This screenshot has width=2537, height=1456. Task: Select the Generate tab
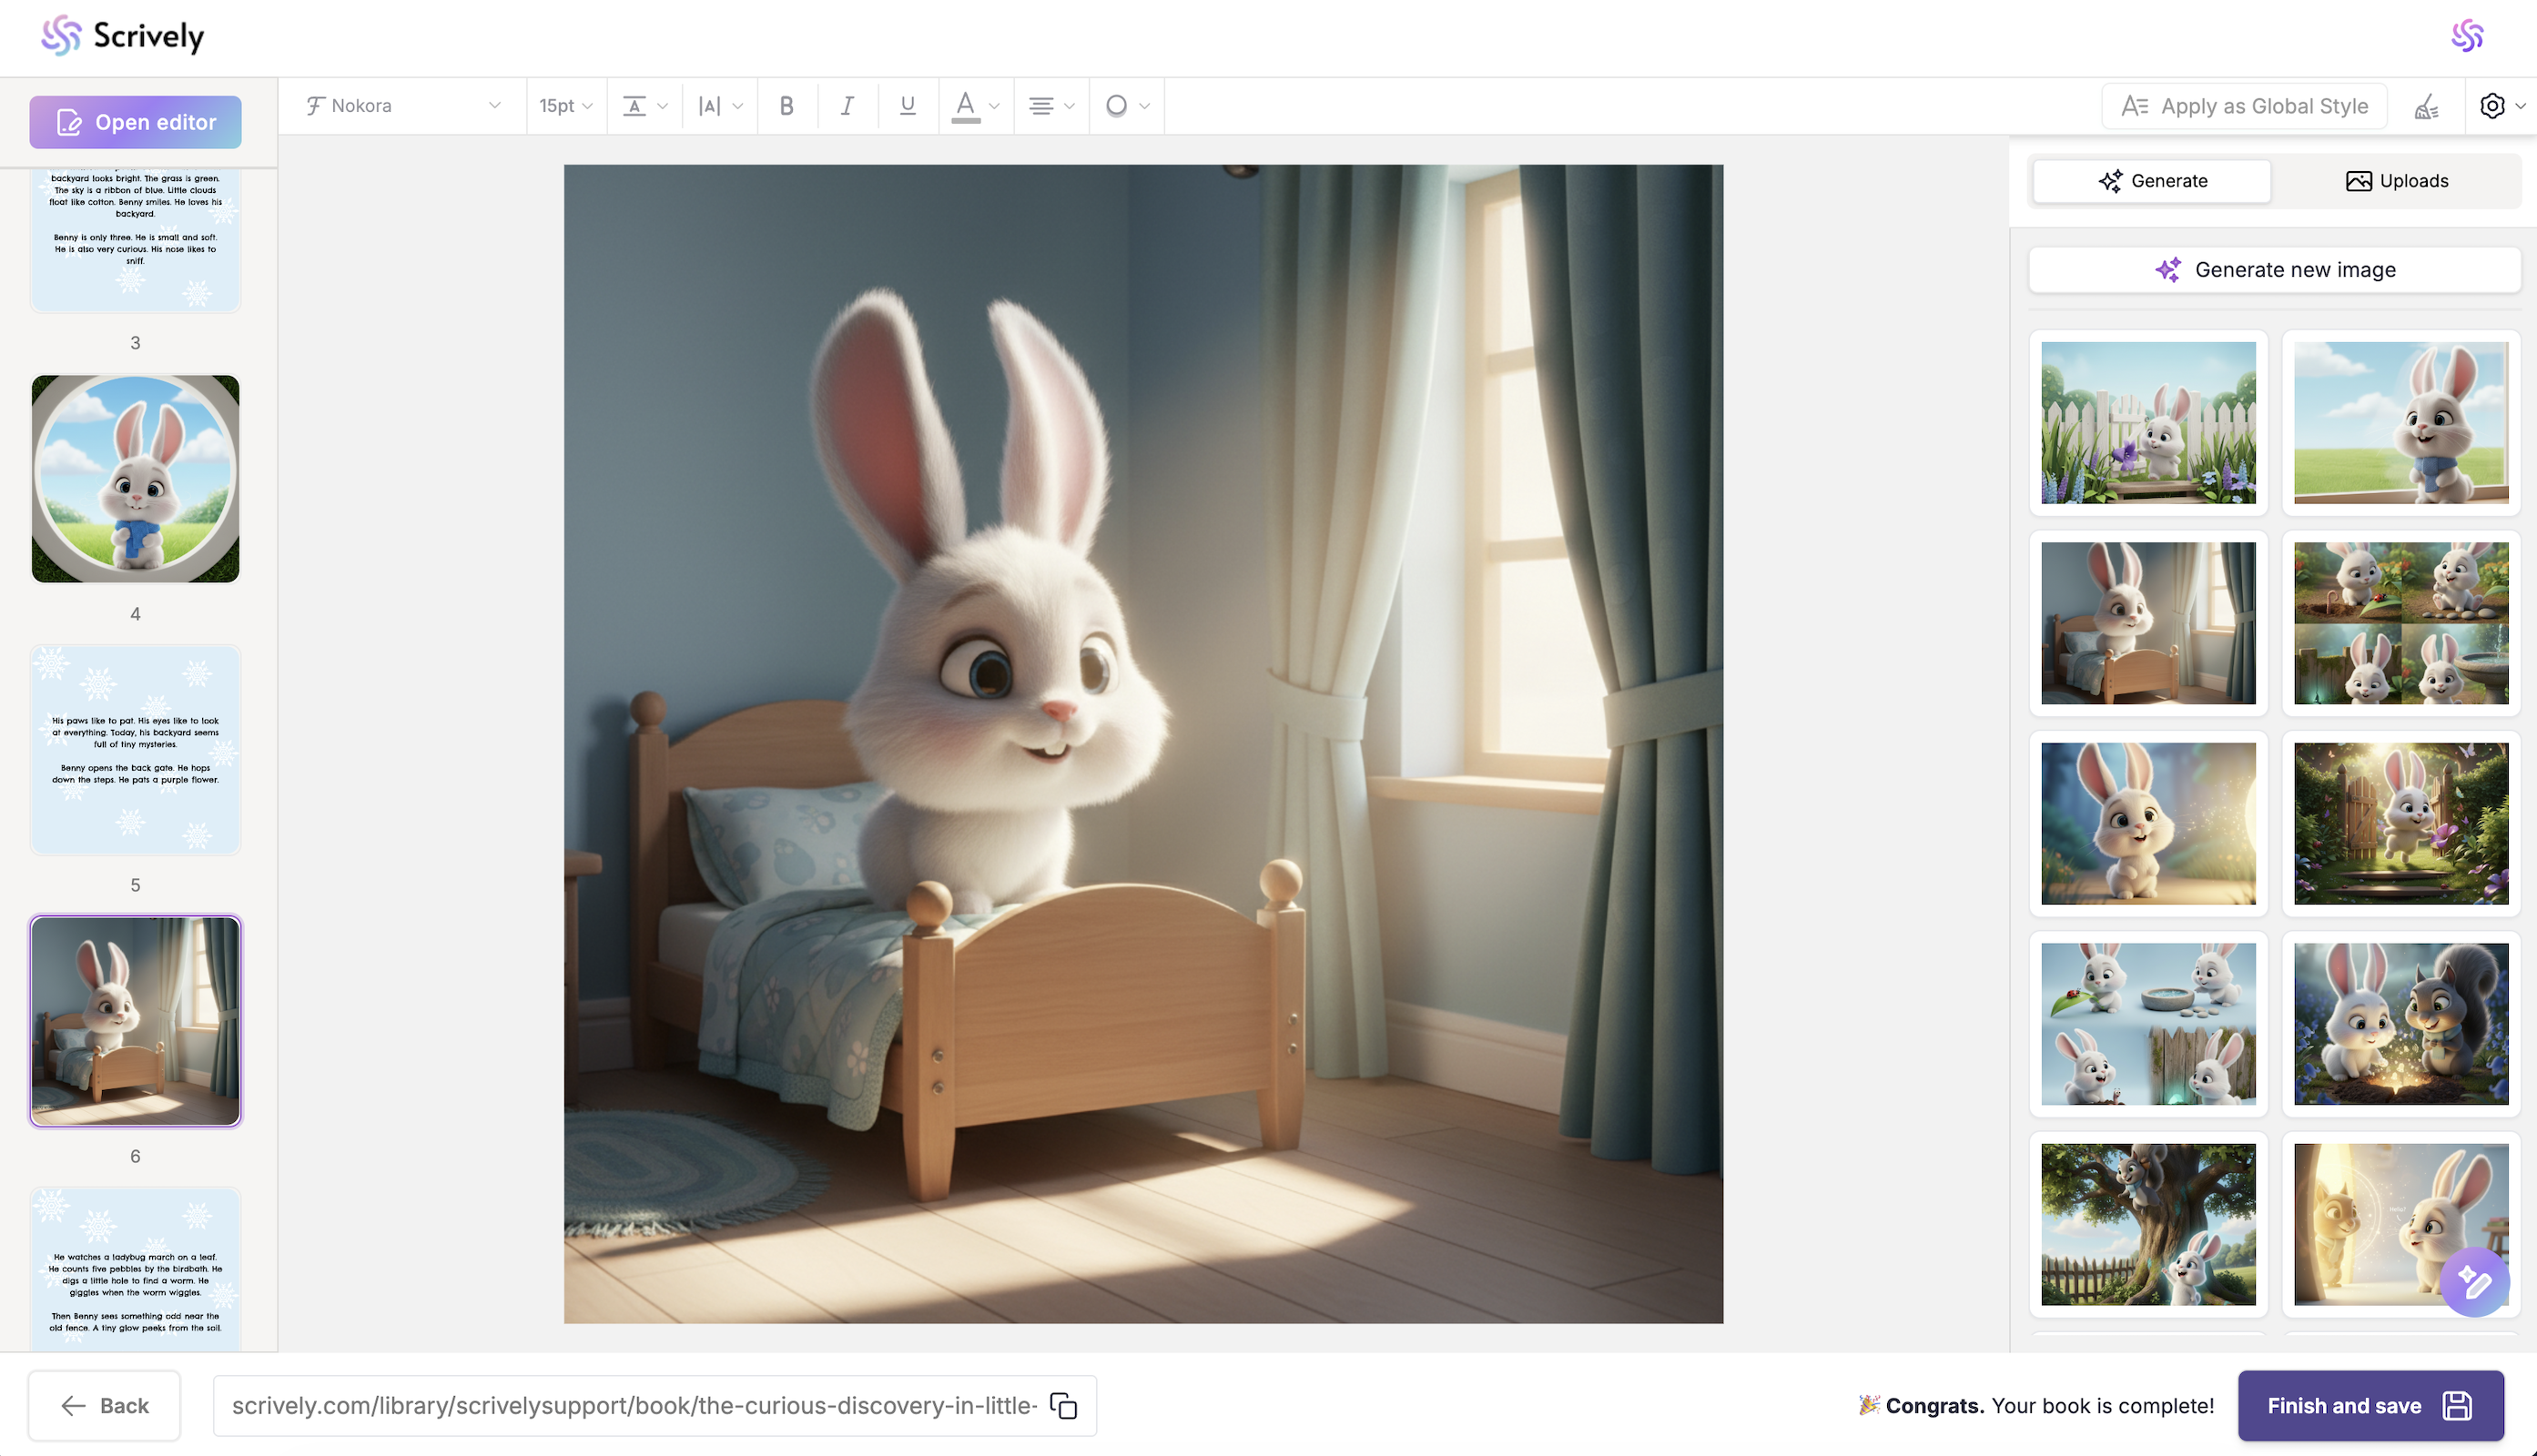(2151, 181)
